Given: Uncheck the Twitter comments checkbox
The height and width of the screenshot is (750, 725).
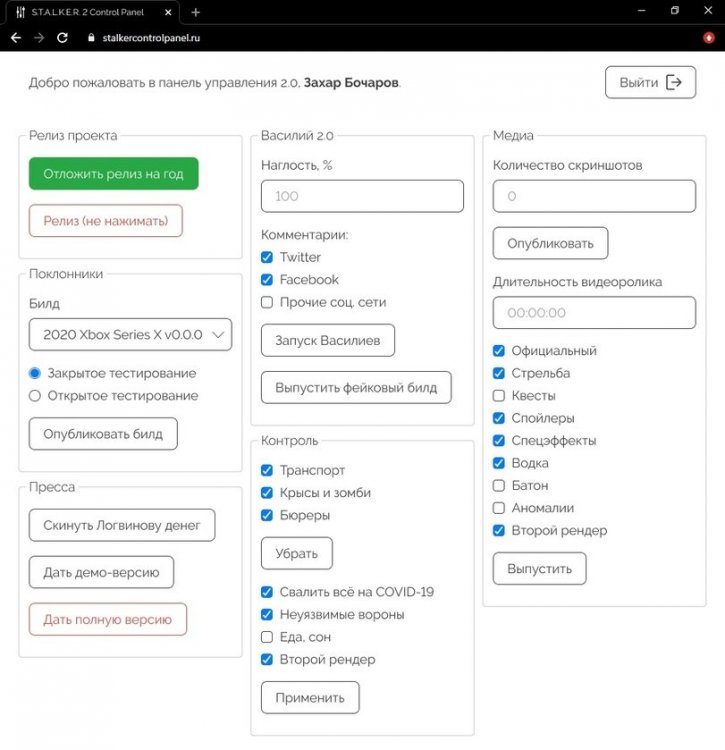Looking at the screenshot, I should (x=267, y=258).
